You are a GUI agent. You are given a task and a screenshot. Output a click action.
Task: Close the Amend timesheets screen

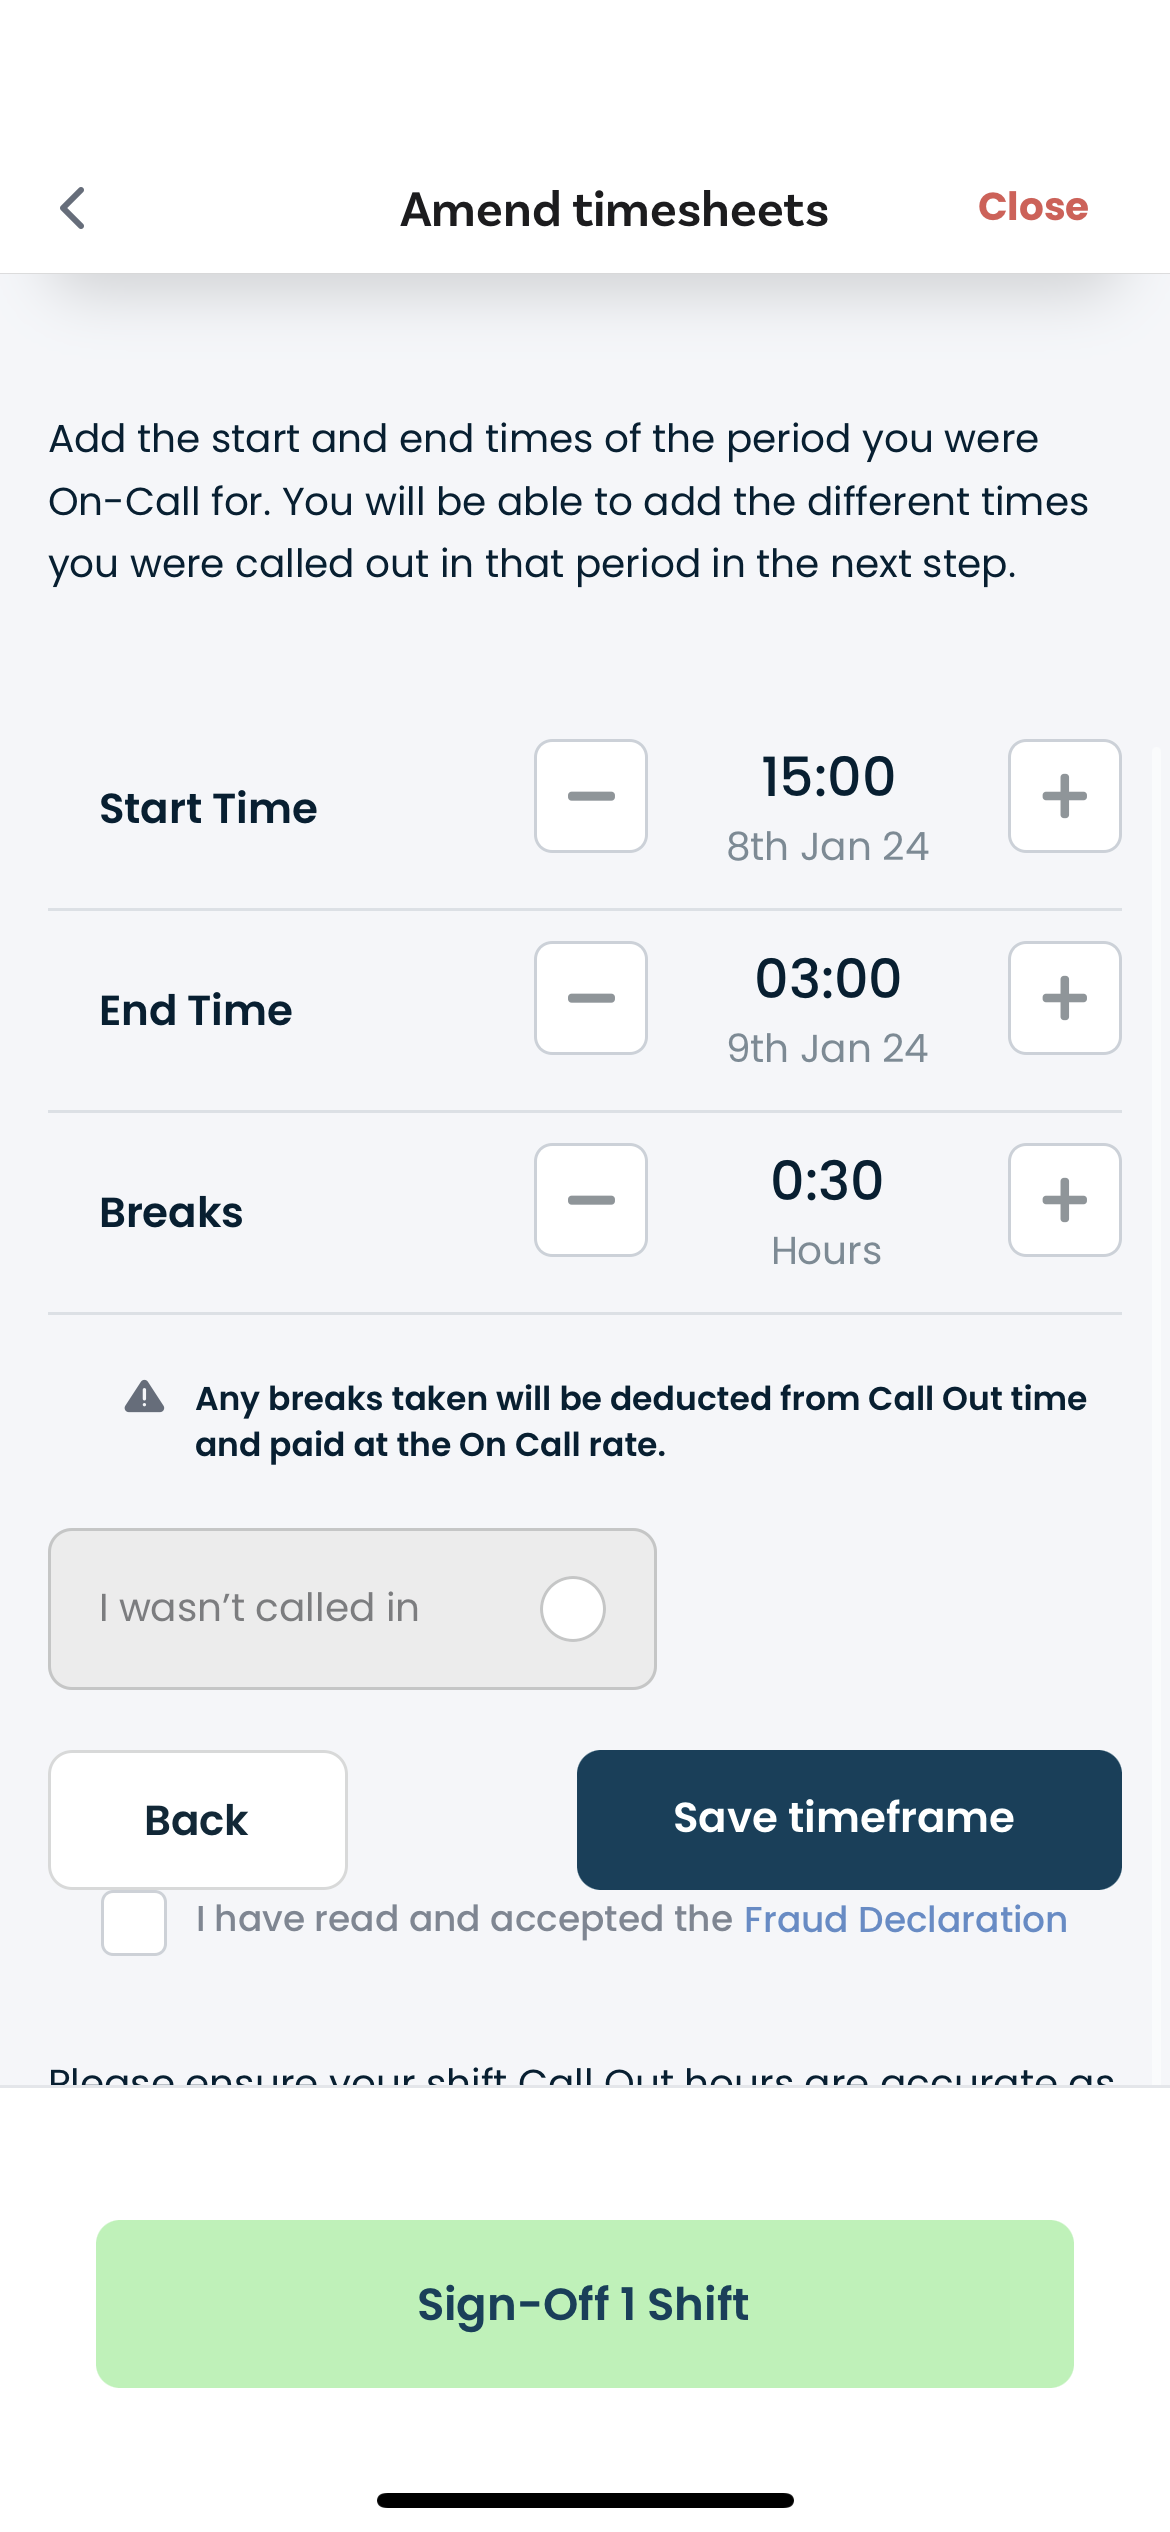tap(1033, 208)
